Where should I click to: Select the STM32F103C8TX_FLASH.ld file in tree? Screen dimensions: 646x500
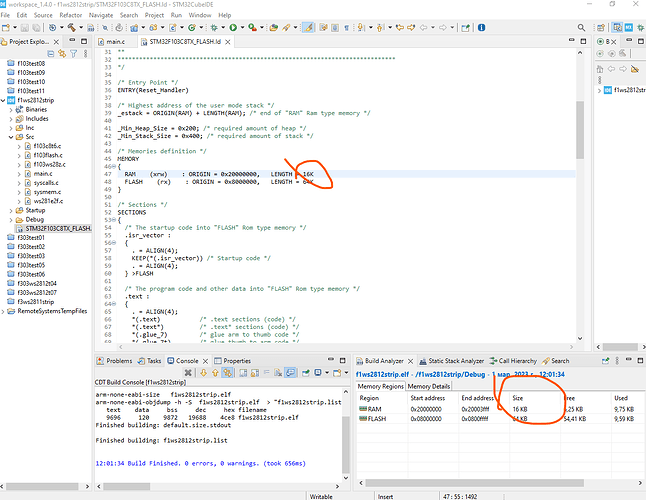coord(54,229)
